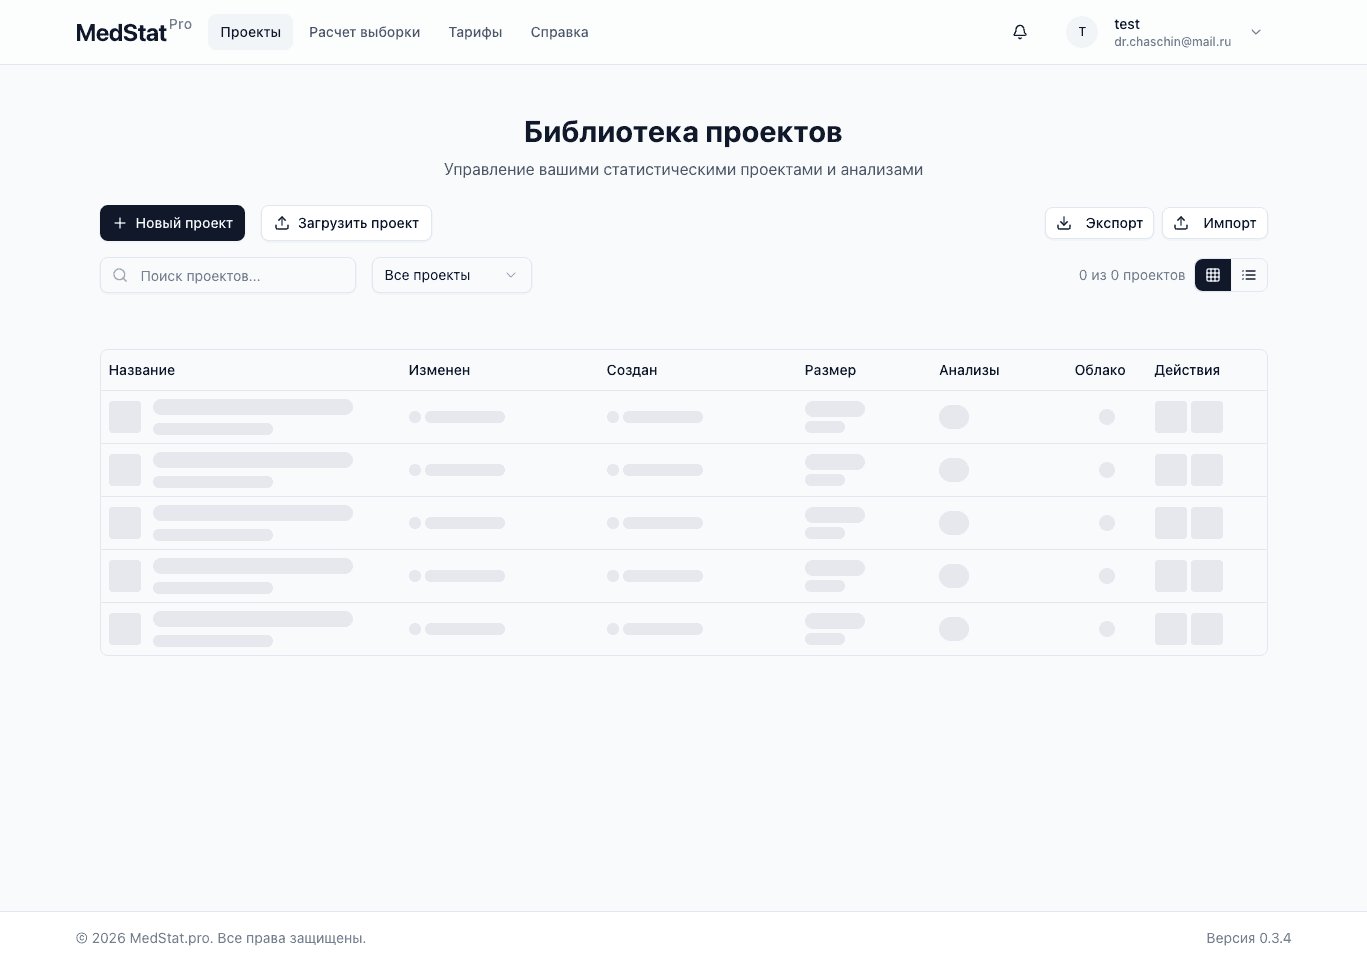This screenshot has height=964, width=1367.
Task: Open the Проекты navigation tab
Action: click(250, 32)
